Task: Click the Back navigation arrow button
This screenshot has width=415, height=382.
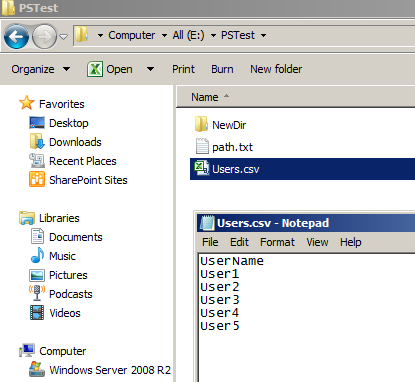Action: pyautogui.click(x=16, y=36)
